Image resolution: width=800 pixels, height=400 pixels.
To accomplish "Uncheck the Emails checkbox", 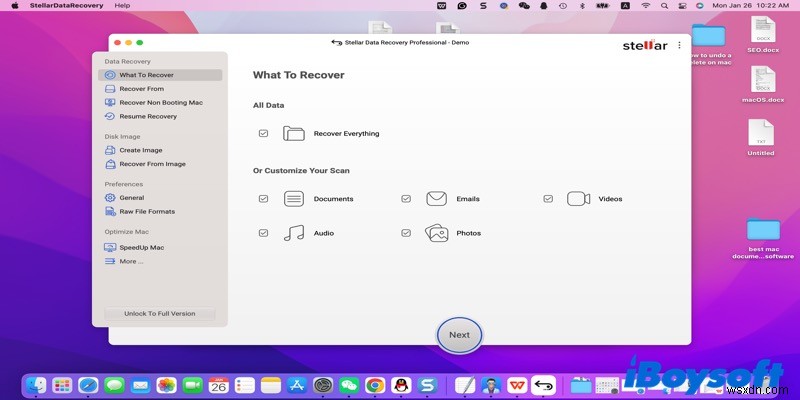I will (406, 199).
